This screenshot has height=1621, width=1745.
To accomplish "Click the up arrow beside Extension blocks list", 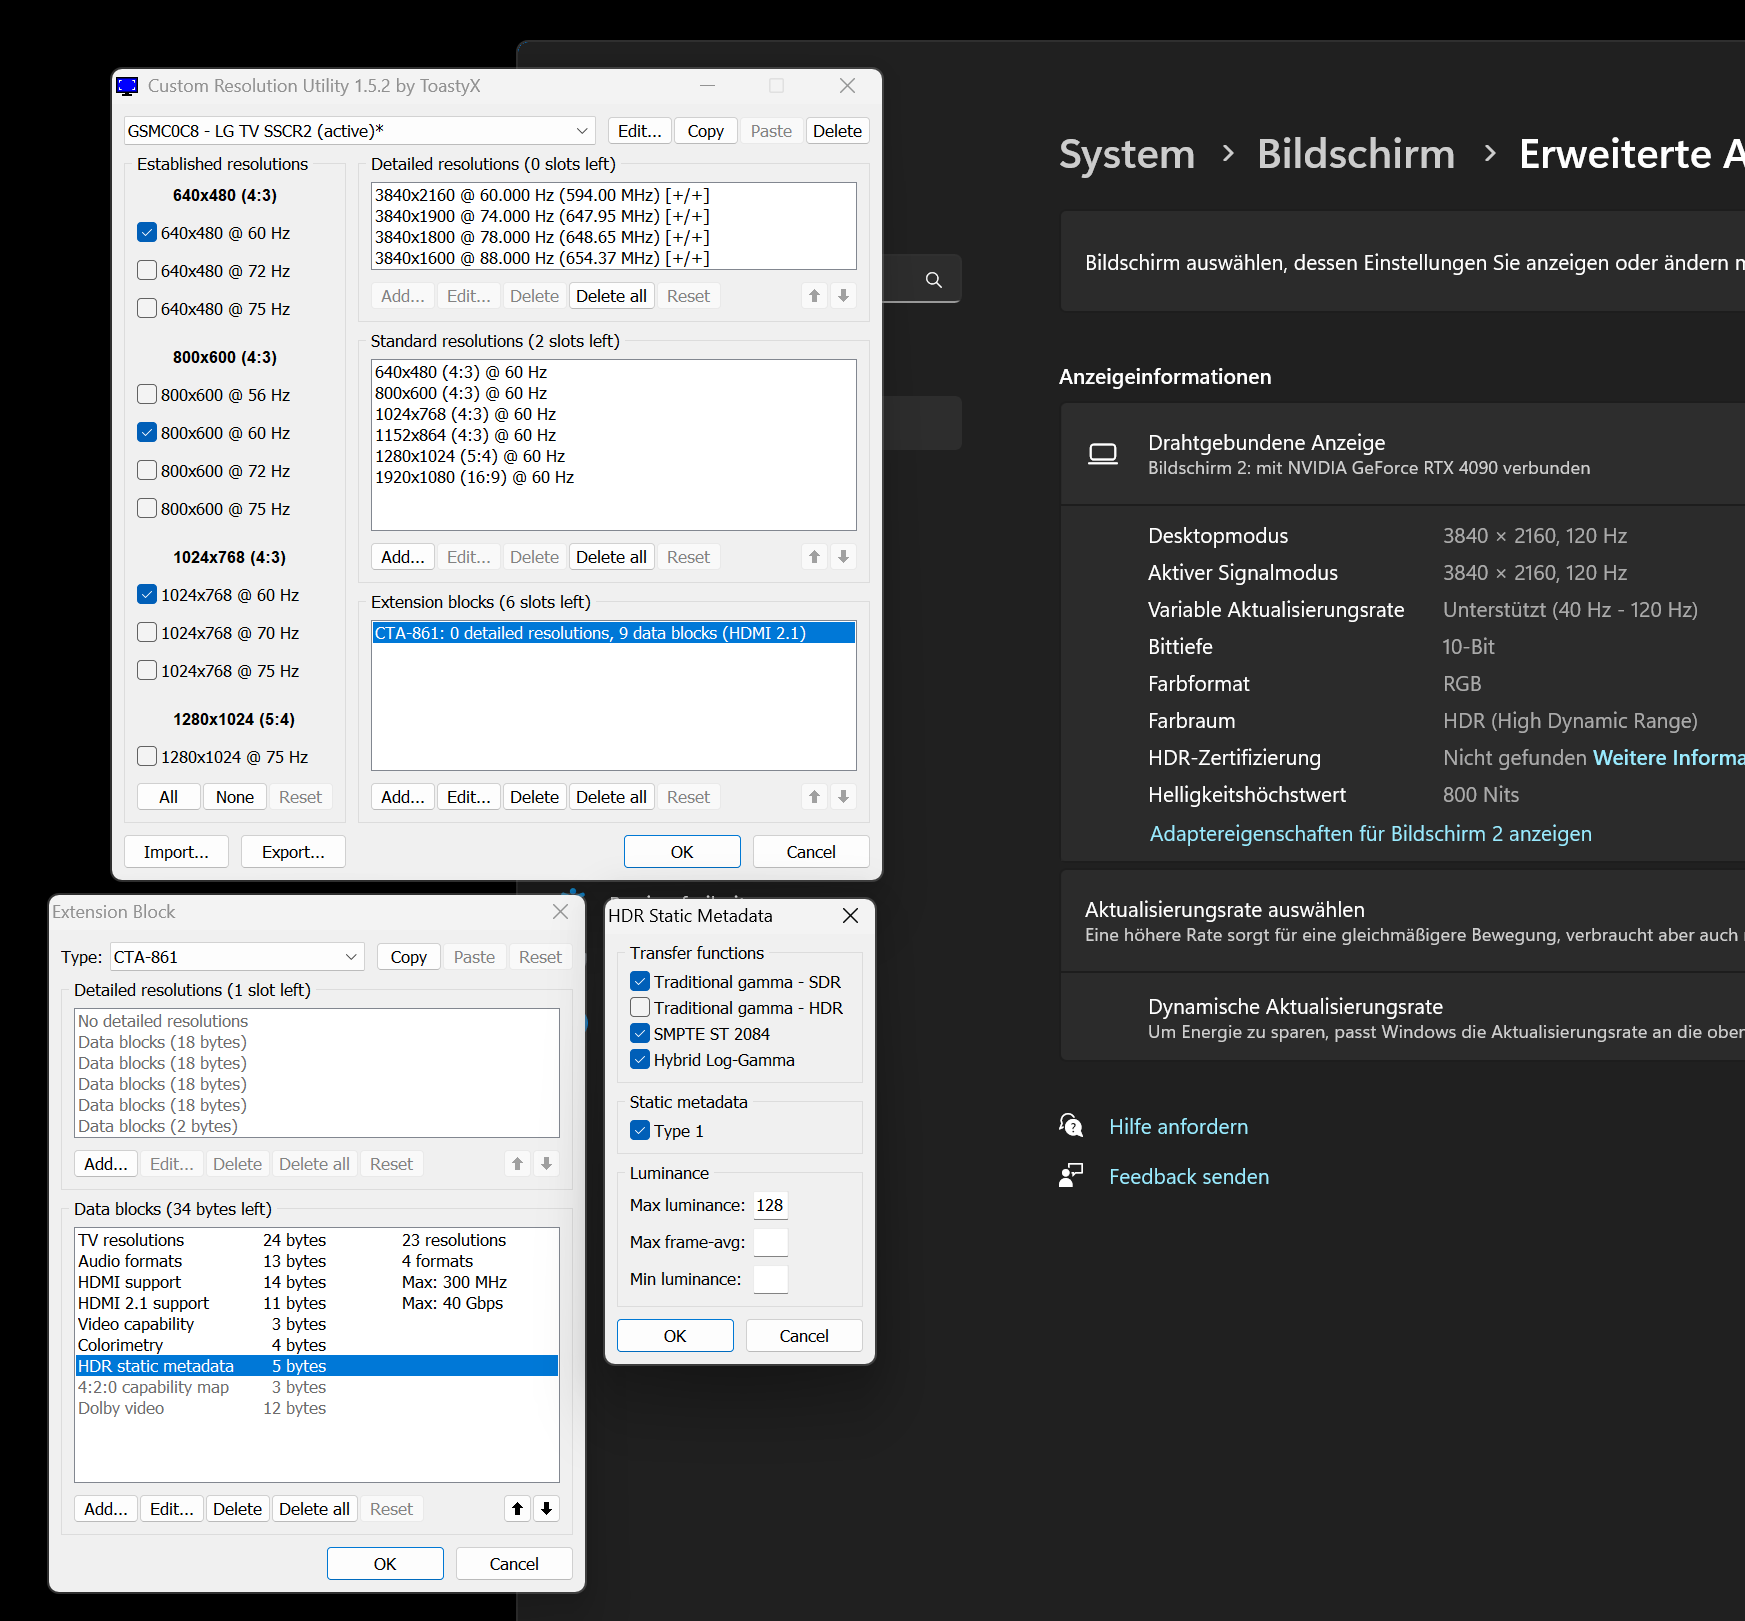I will 814,796.
